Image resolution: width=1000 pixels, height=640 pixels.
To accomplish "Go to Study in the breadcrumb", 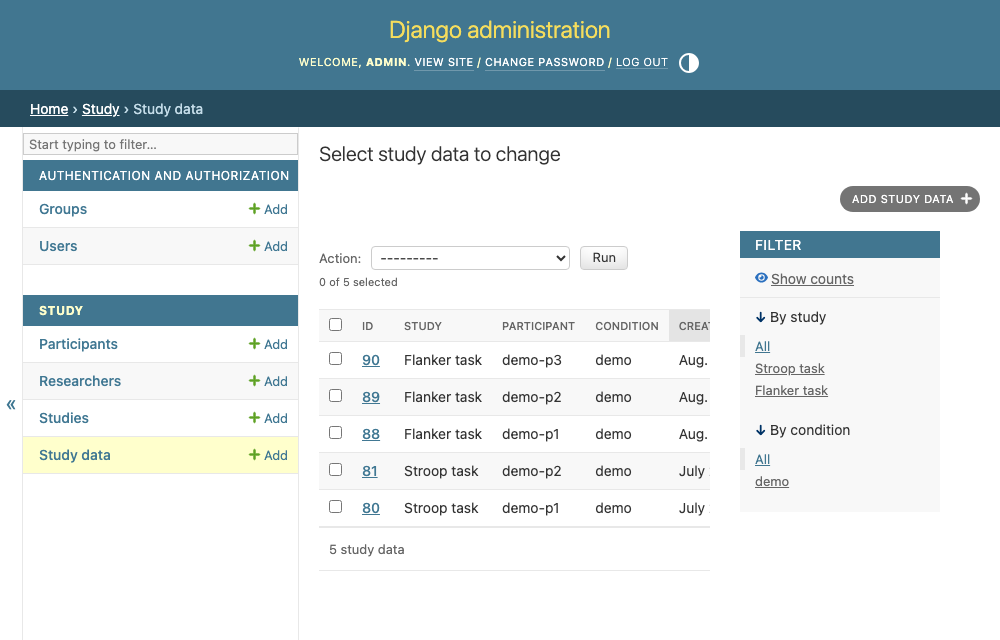I will [101, 109].
